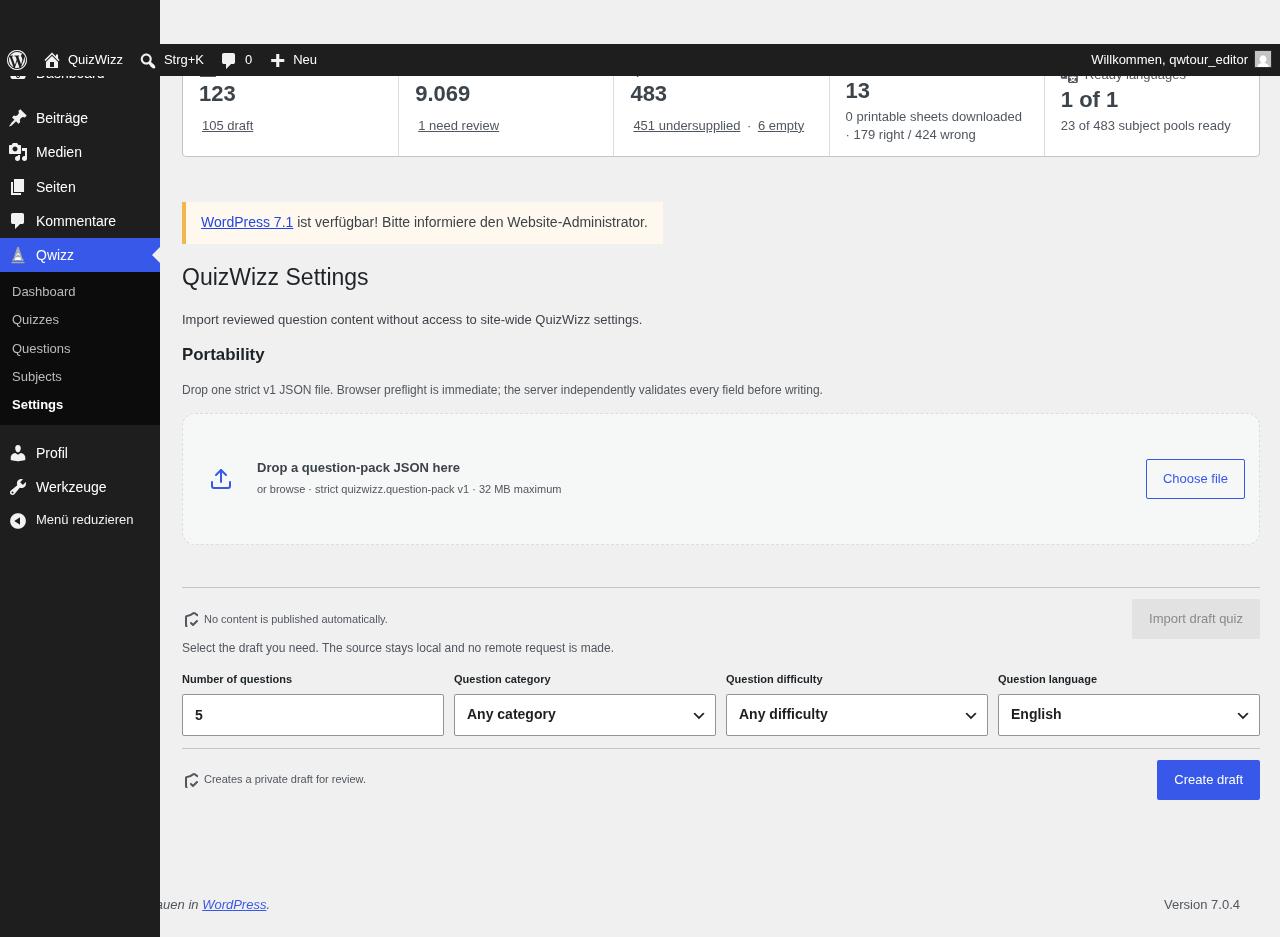
Task: Open the Werkzeuge menu
Action: (x=80, y=487)
